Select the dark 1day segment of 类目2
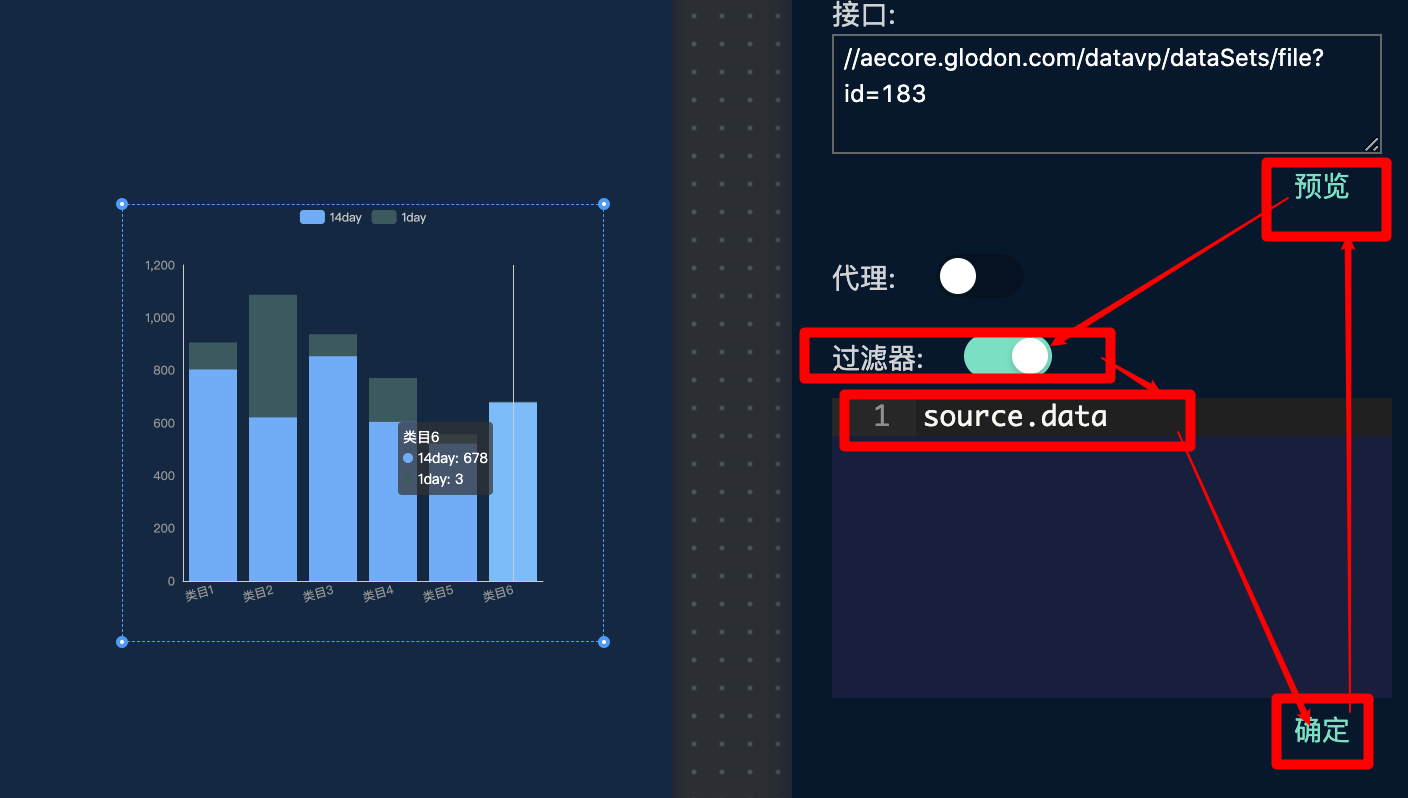Viewport: 1408px width, 798px height. coord(273,355)
